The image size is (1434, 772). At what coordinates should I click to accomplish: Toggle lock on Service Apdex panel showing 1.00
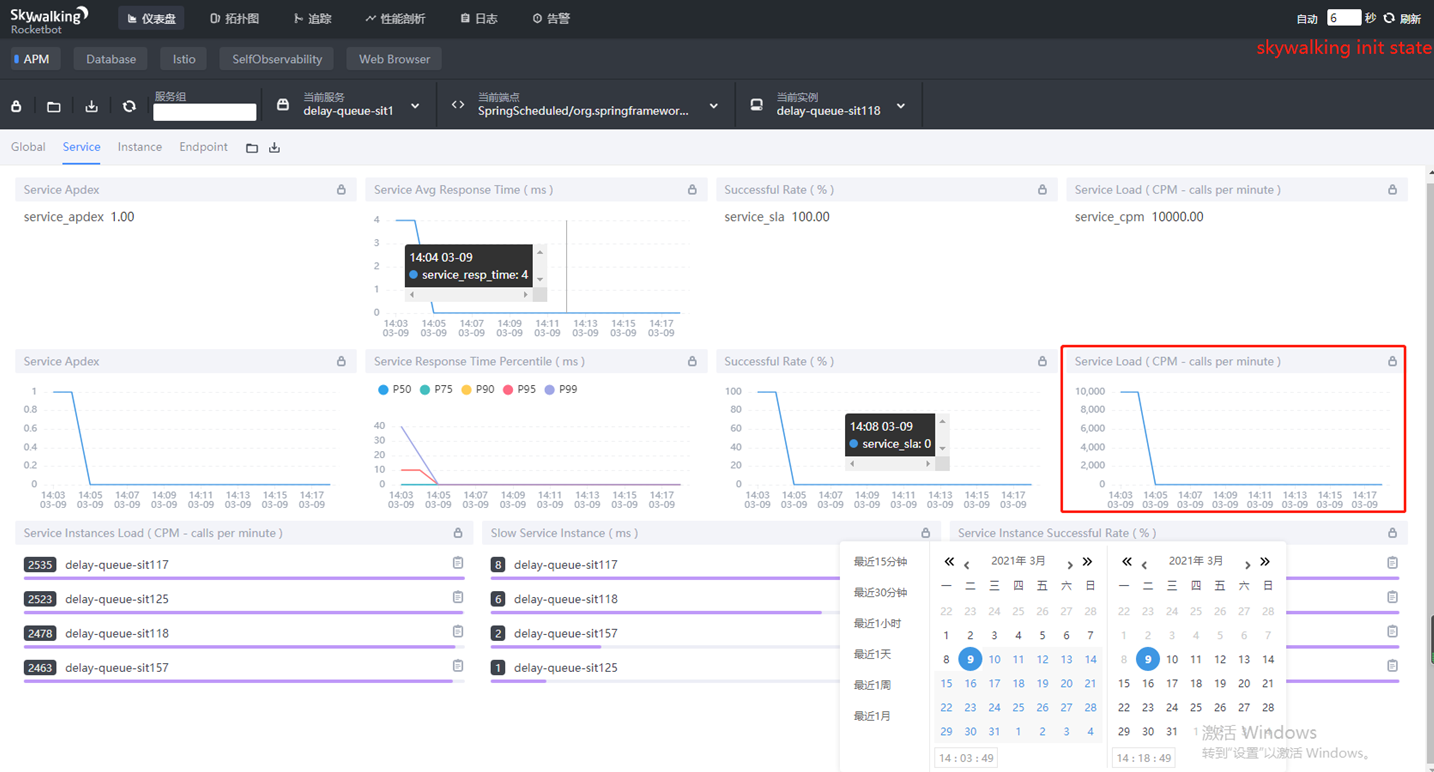click(341, 190)
